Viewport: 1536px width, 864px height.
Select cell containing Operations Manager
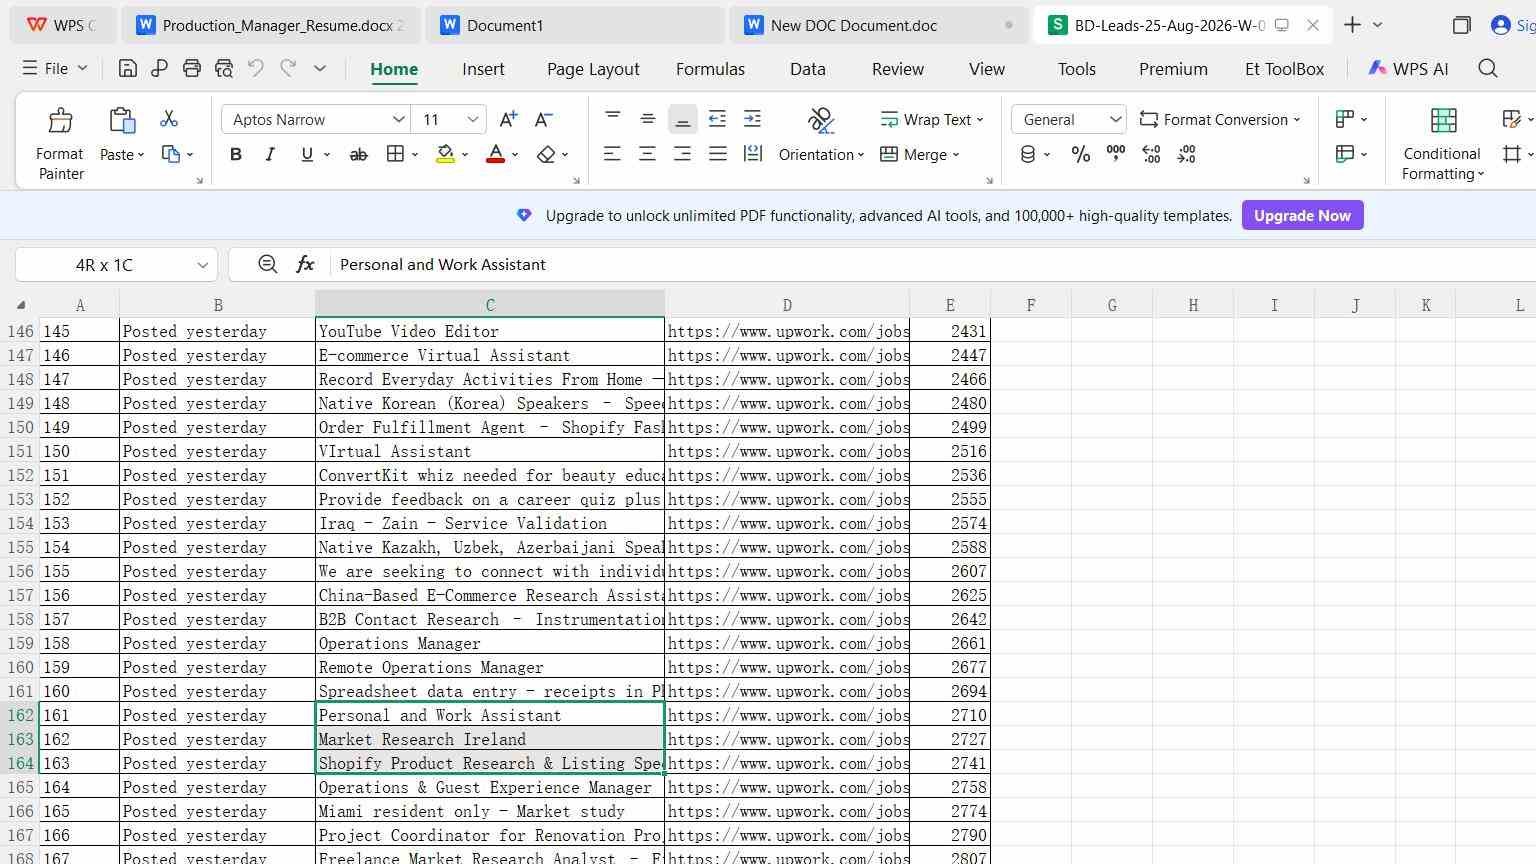(490, 643)
